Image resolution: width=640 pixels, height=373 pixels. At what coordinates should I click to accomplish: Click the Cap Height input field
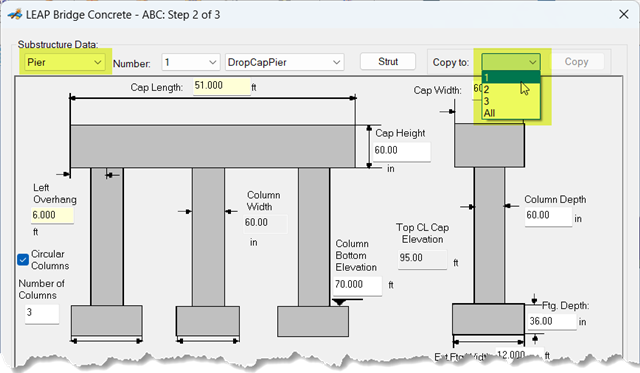pyautogui.click(x=402, y=151)
